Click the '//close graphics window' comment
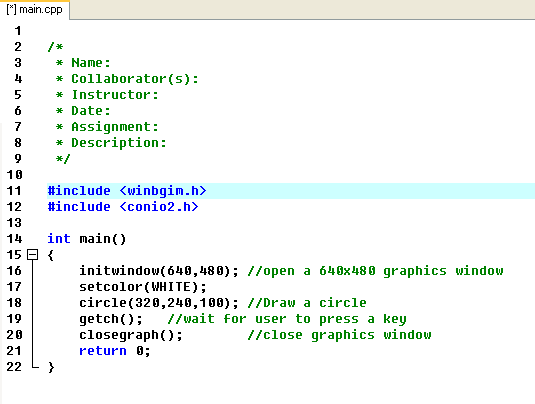The width and height of the screenshot is (535, 404). [x=339, y=335]
